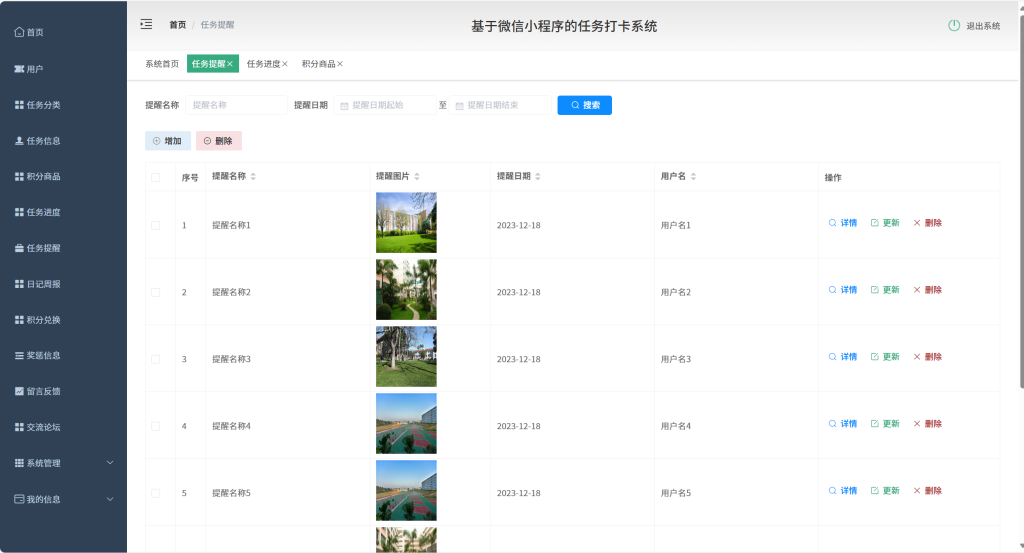This screenshot has width=1024, height=553.
Task: Open 任务进度 in the sidebar
Action: (x=37, y=212)
